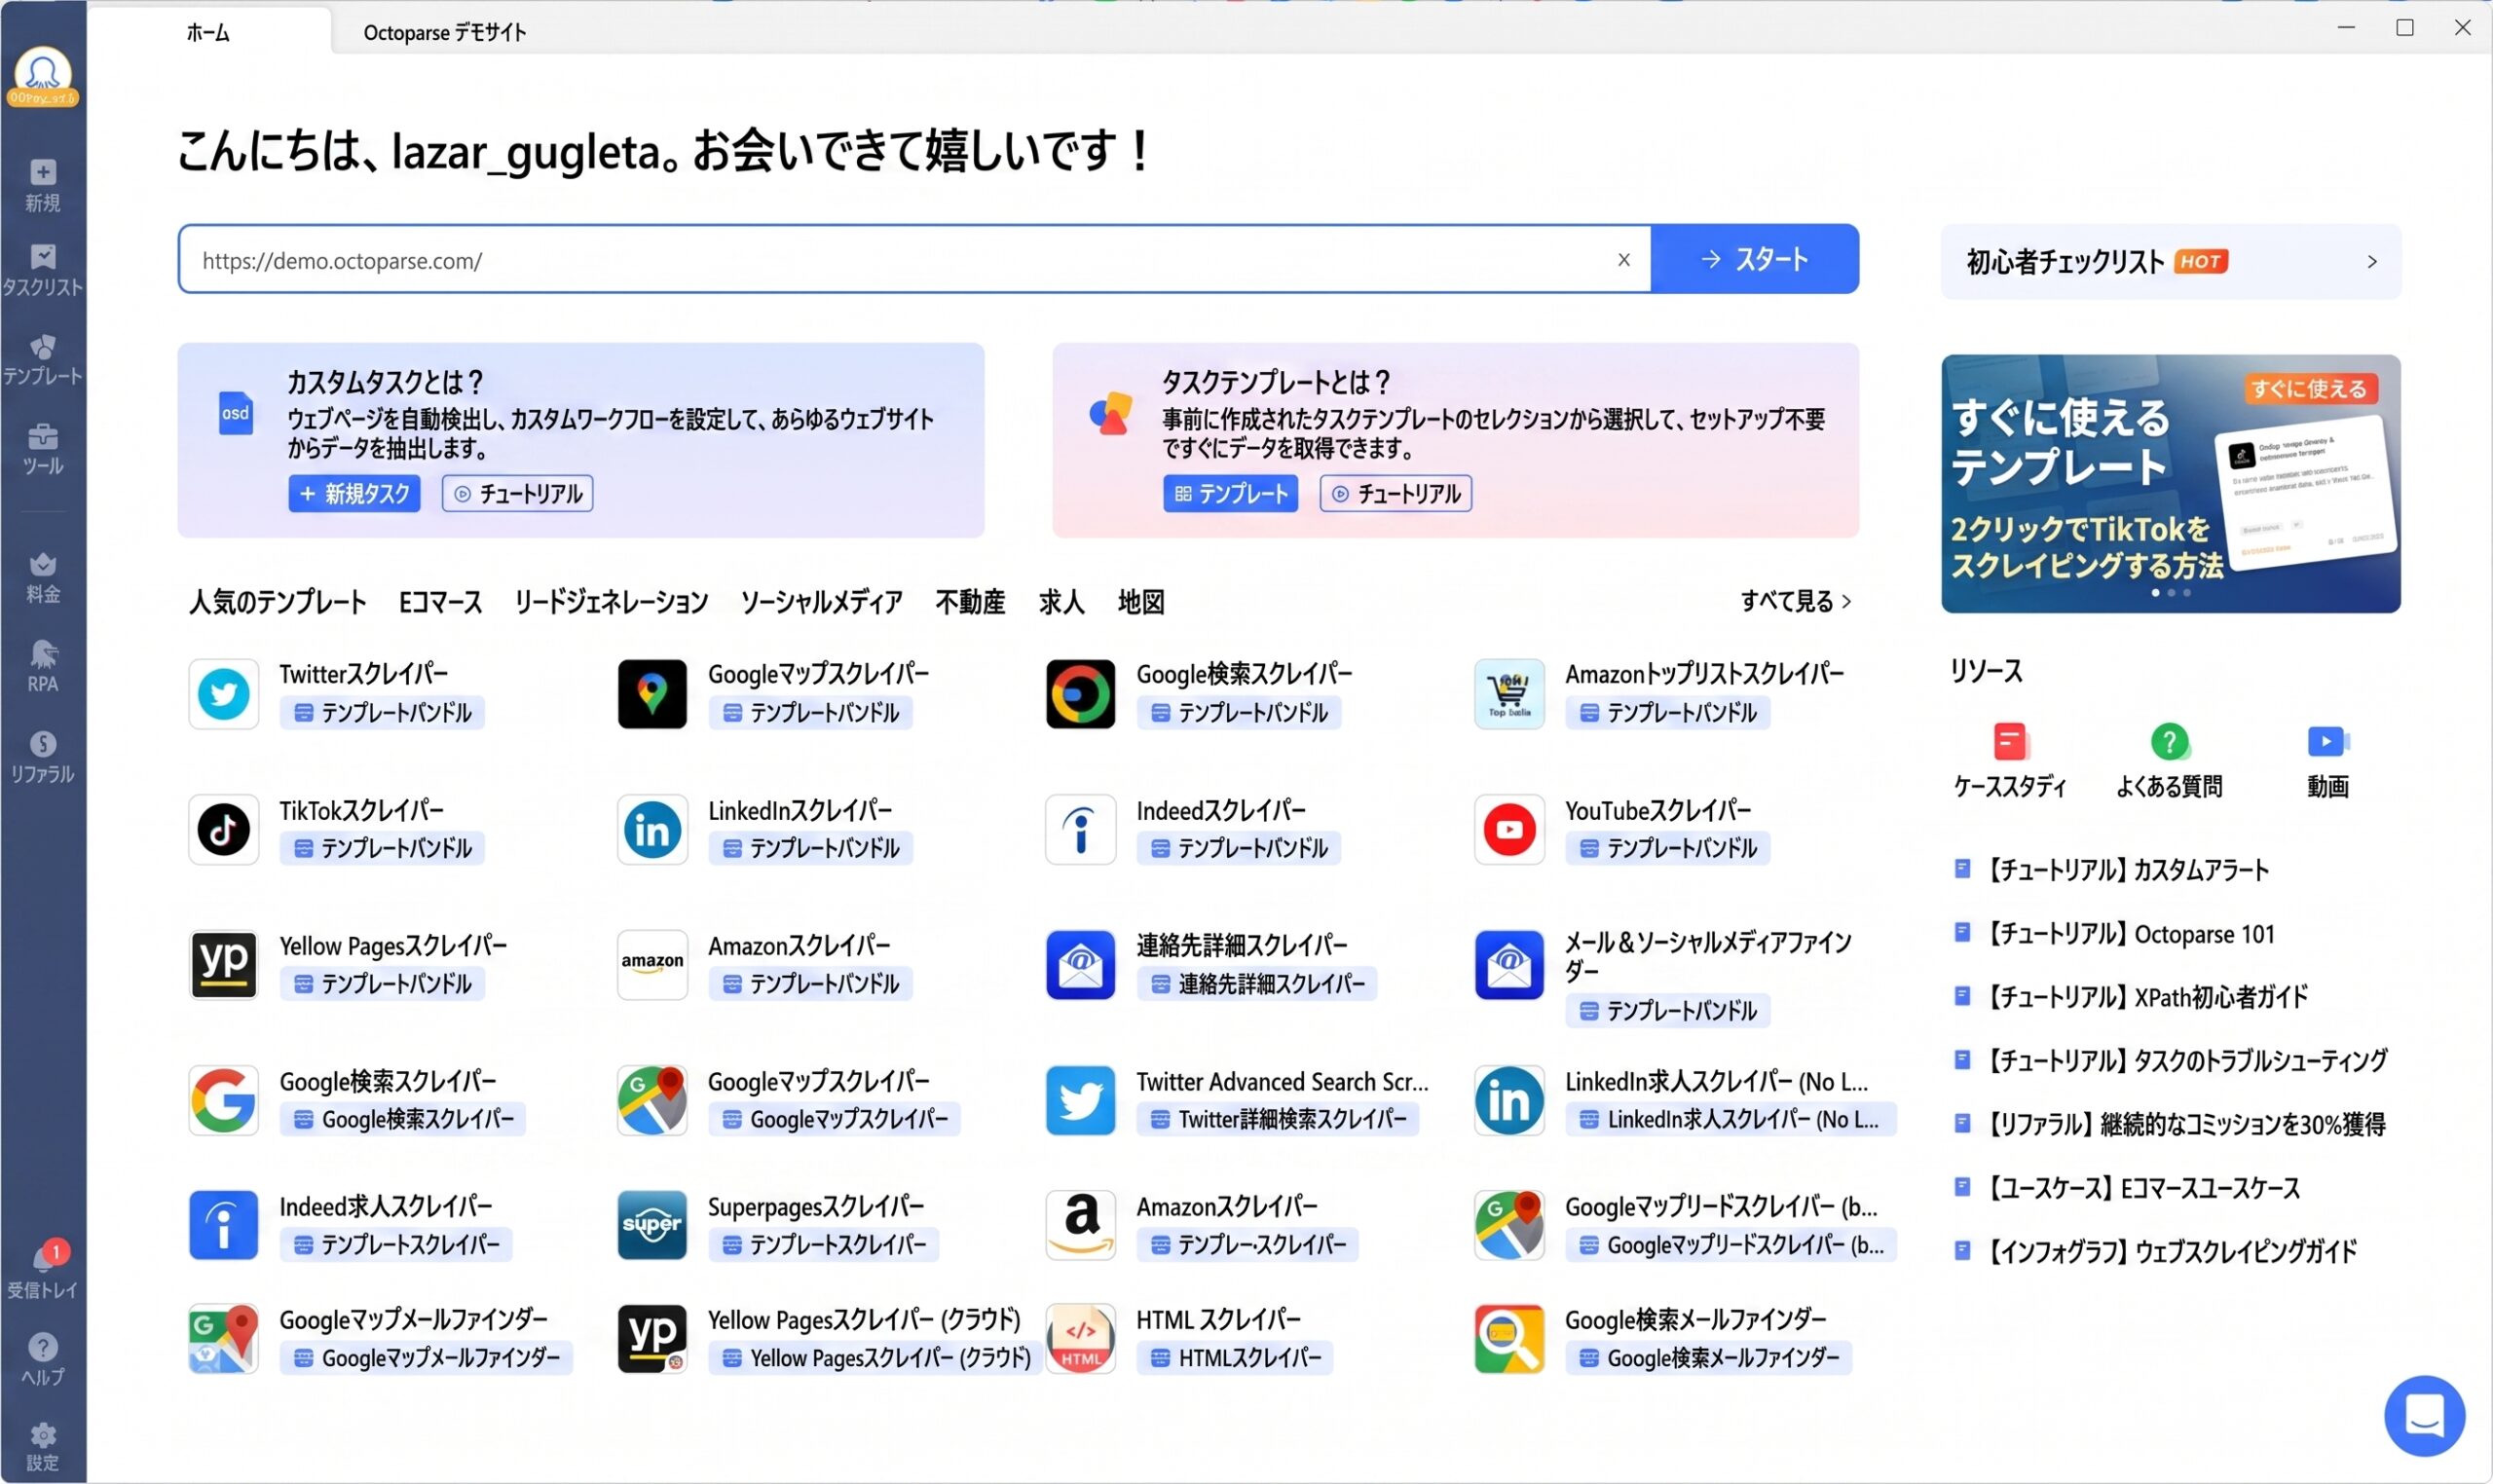Open ツール toolbox in the sidebar
This screenshot has width=2493, height=1484.
click(x=42, y=450)
